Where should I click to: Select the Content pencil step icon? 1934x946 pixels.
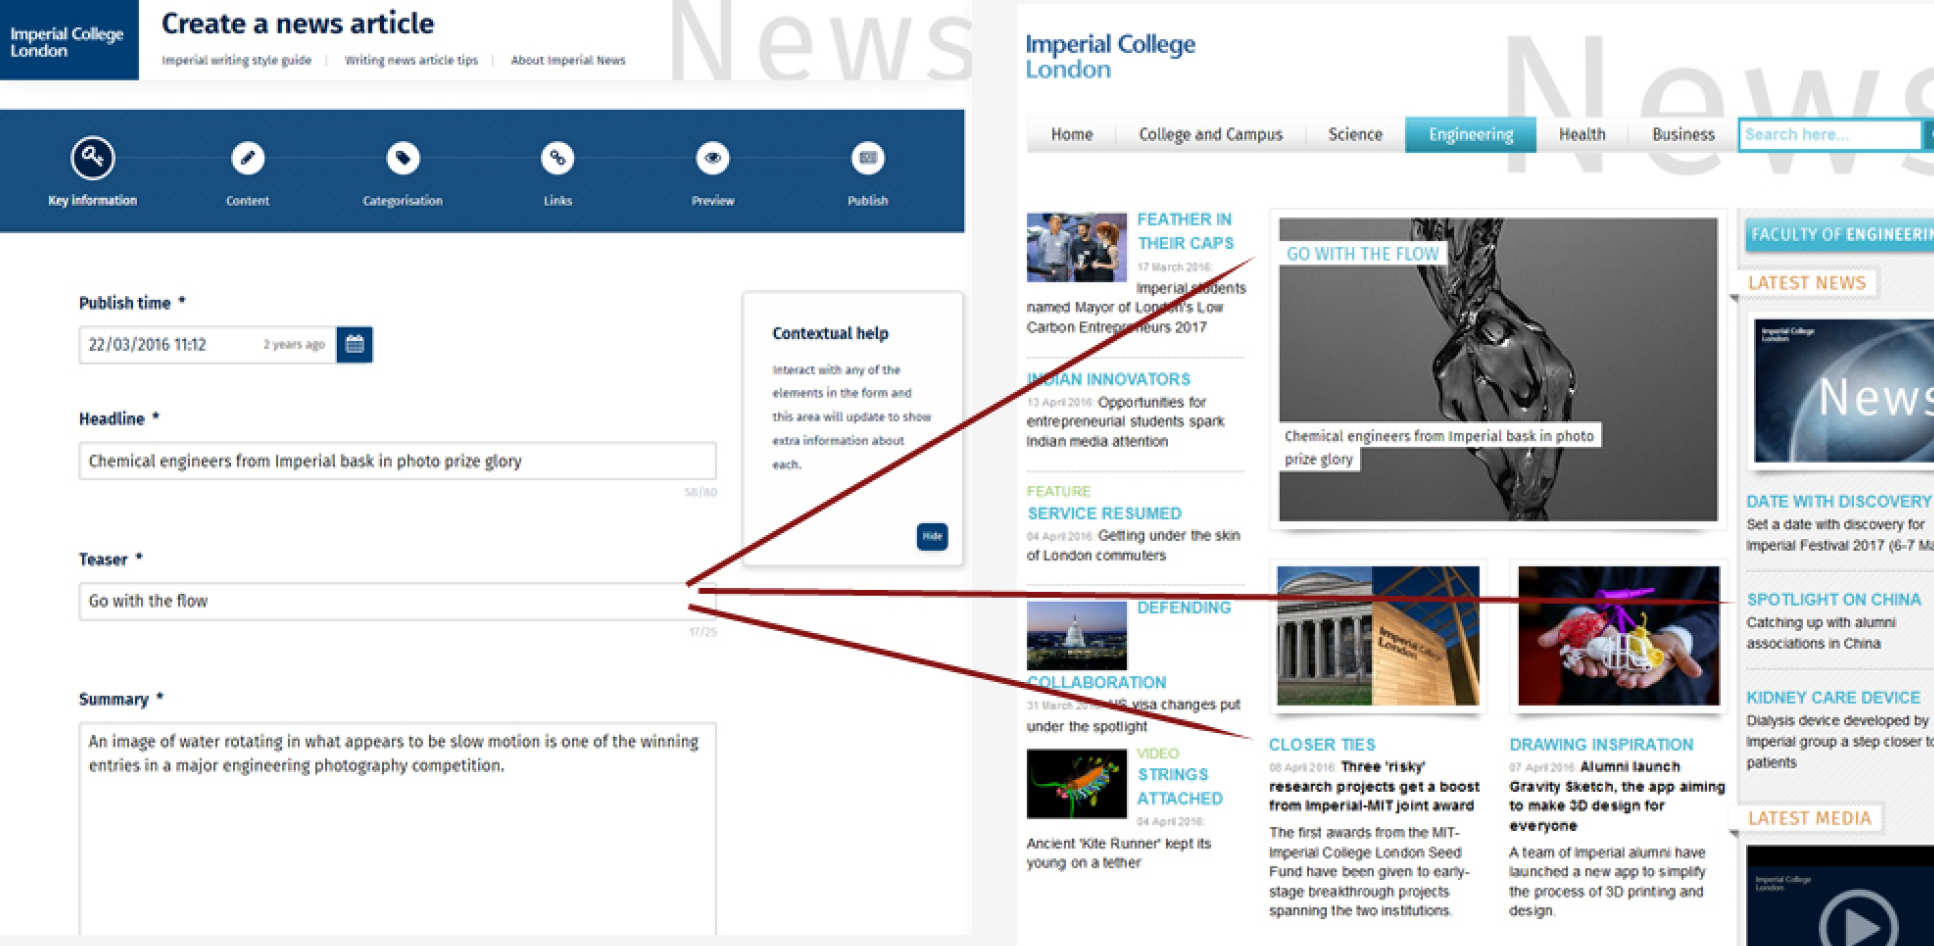point(247,158)
